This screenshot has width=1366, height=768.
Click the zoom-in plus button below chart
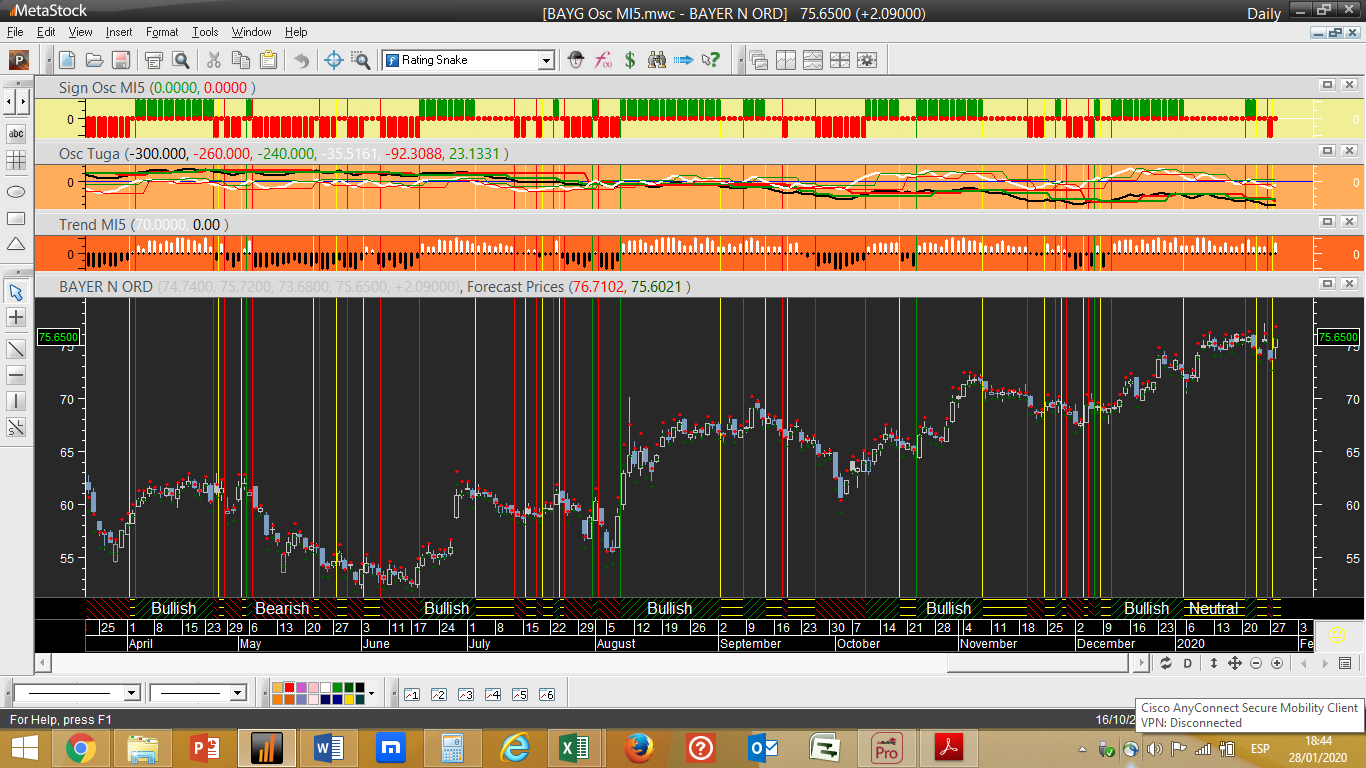(x=1277, y=663)
